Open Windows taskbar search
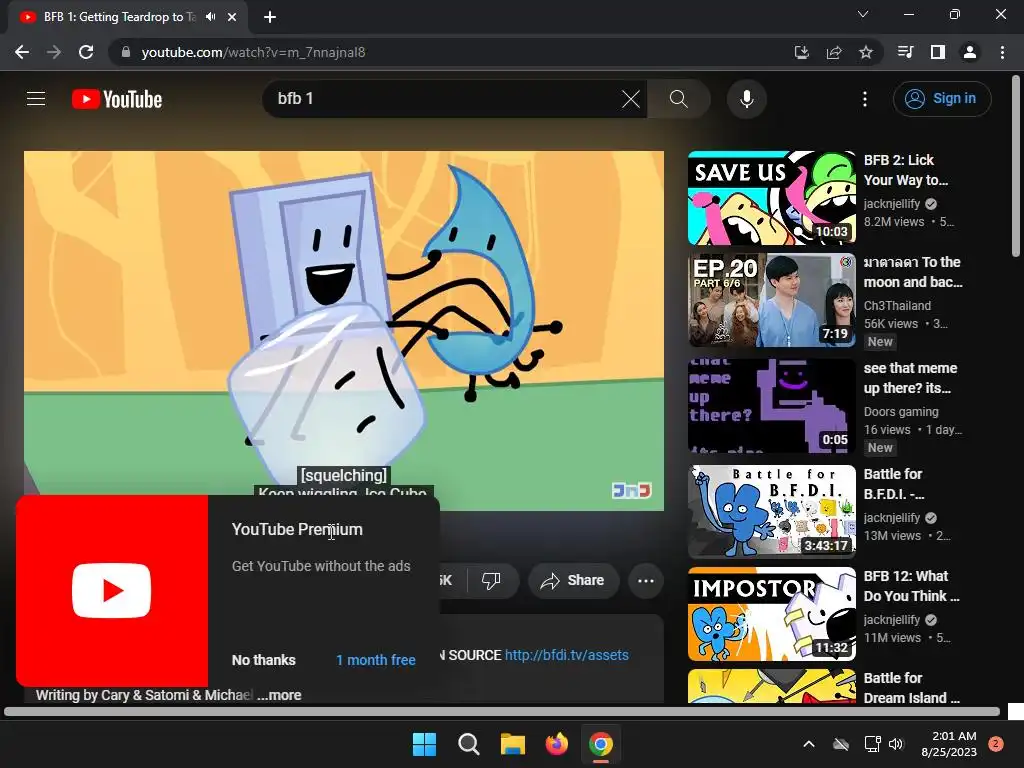The height and width of the screenshot is (768, 1024). (468, 744)
